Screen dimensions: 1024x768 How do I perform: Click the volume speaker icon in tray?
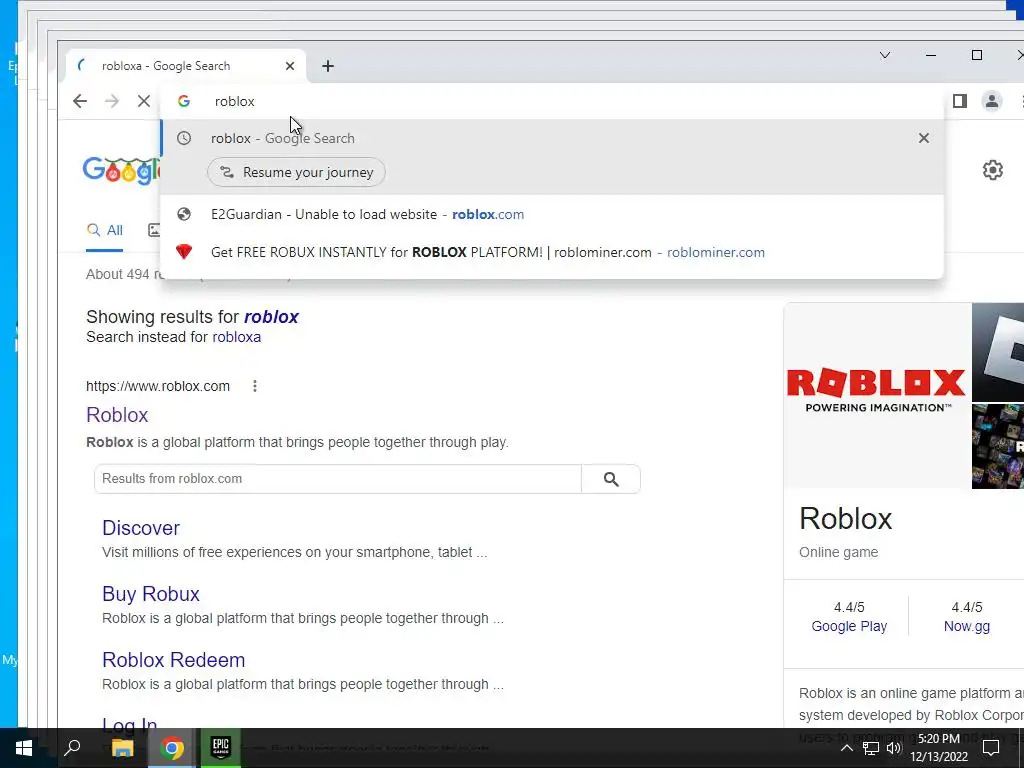pyautogui.click(x=894, y=748)
